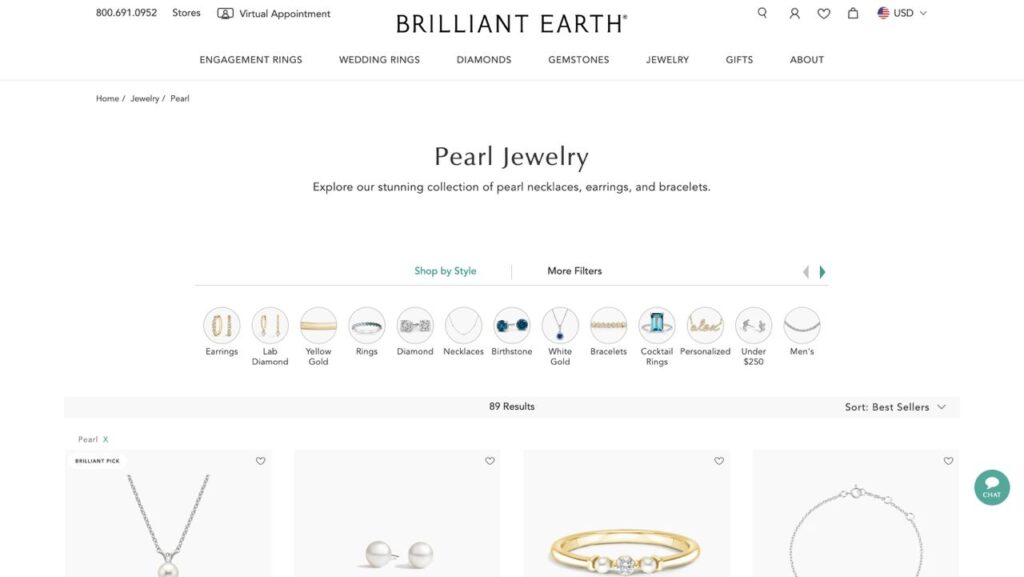1024x577 pixels.
Task: Choose the Birthstone style icon
Action: tap(511, 325)
